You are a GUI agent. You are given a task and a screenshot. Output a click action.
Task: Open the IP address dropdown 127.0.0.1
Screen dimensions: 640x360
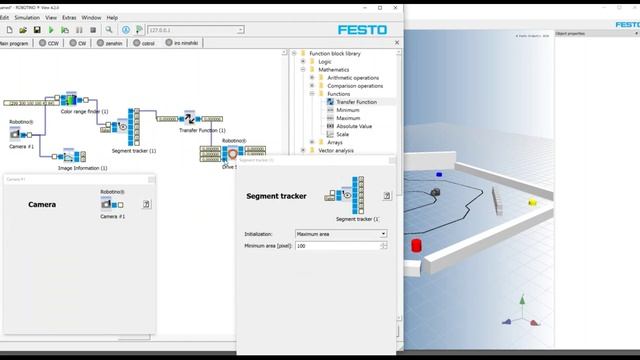(240, 30)
